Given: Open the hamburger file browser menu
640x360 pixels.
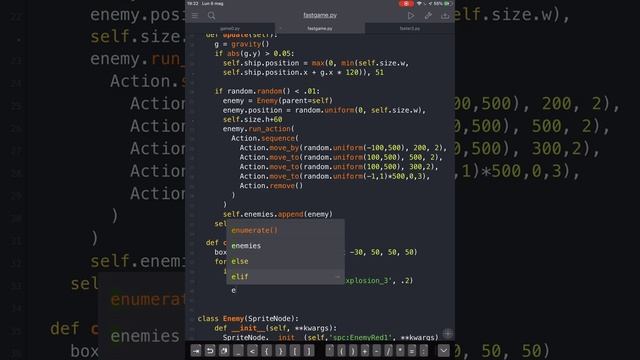Looking at the screenshot, I should pyautogui.click(x=195, y=16).
